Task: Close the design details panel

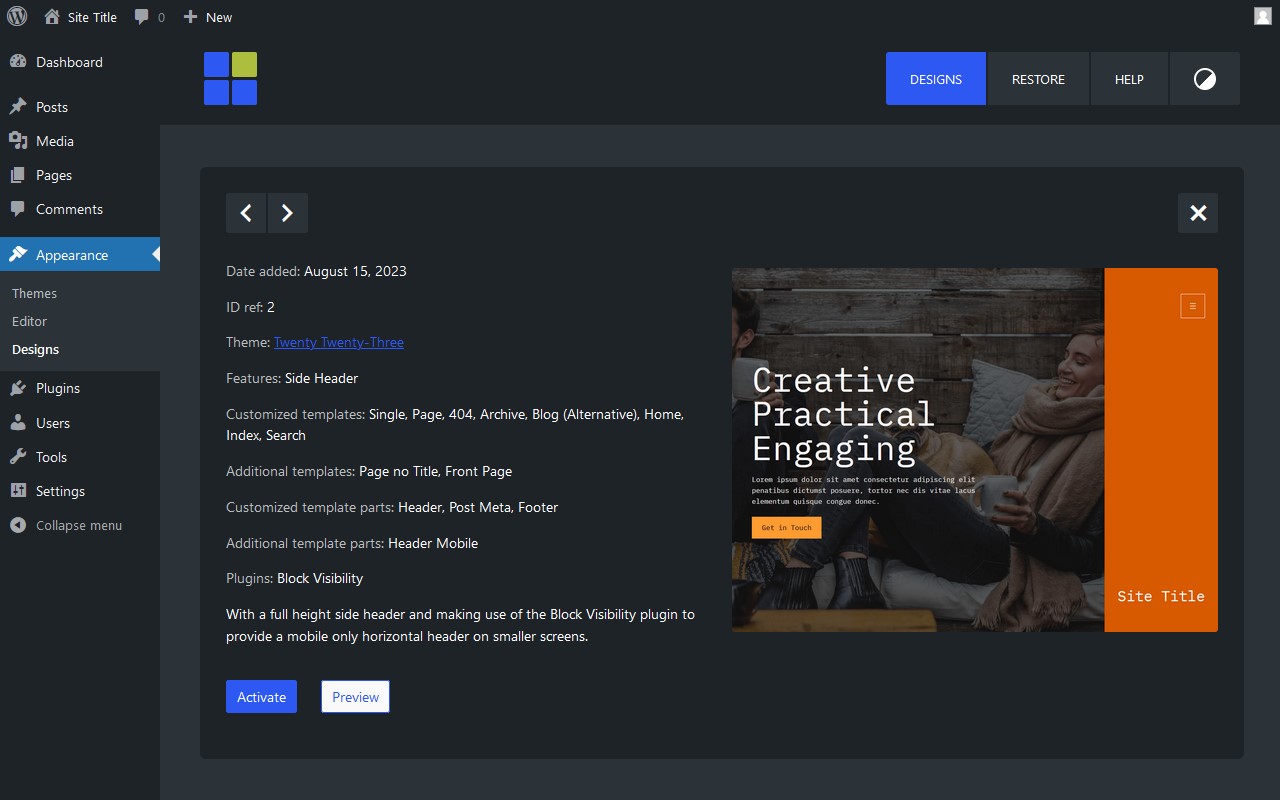Action: [x=1198, y=213]
